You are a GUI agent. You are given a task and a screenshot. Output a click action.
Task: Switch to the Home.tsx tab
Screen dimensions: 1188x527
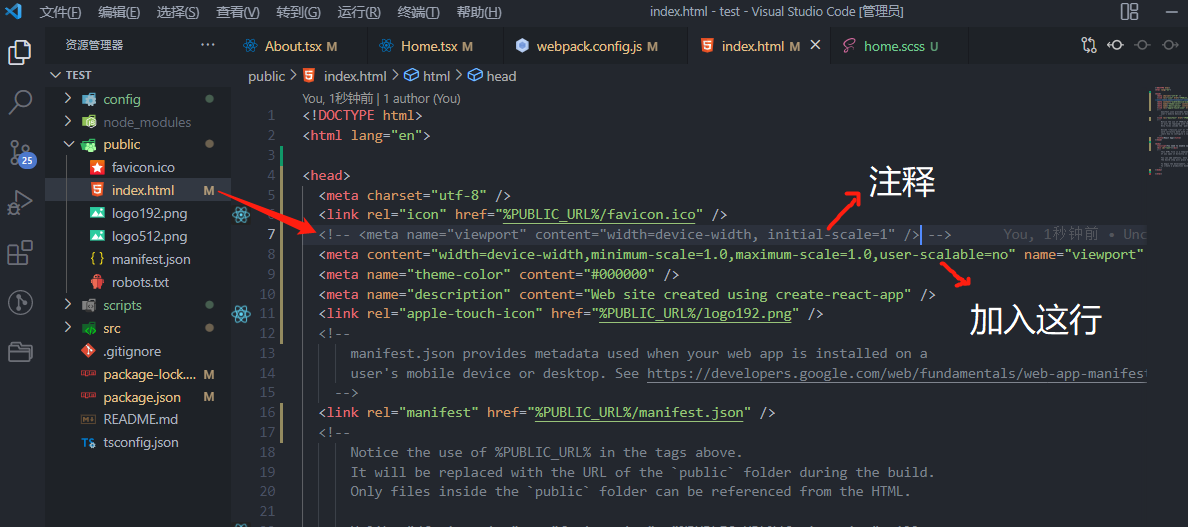(436, 45)
